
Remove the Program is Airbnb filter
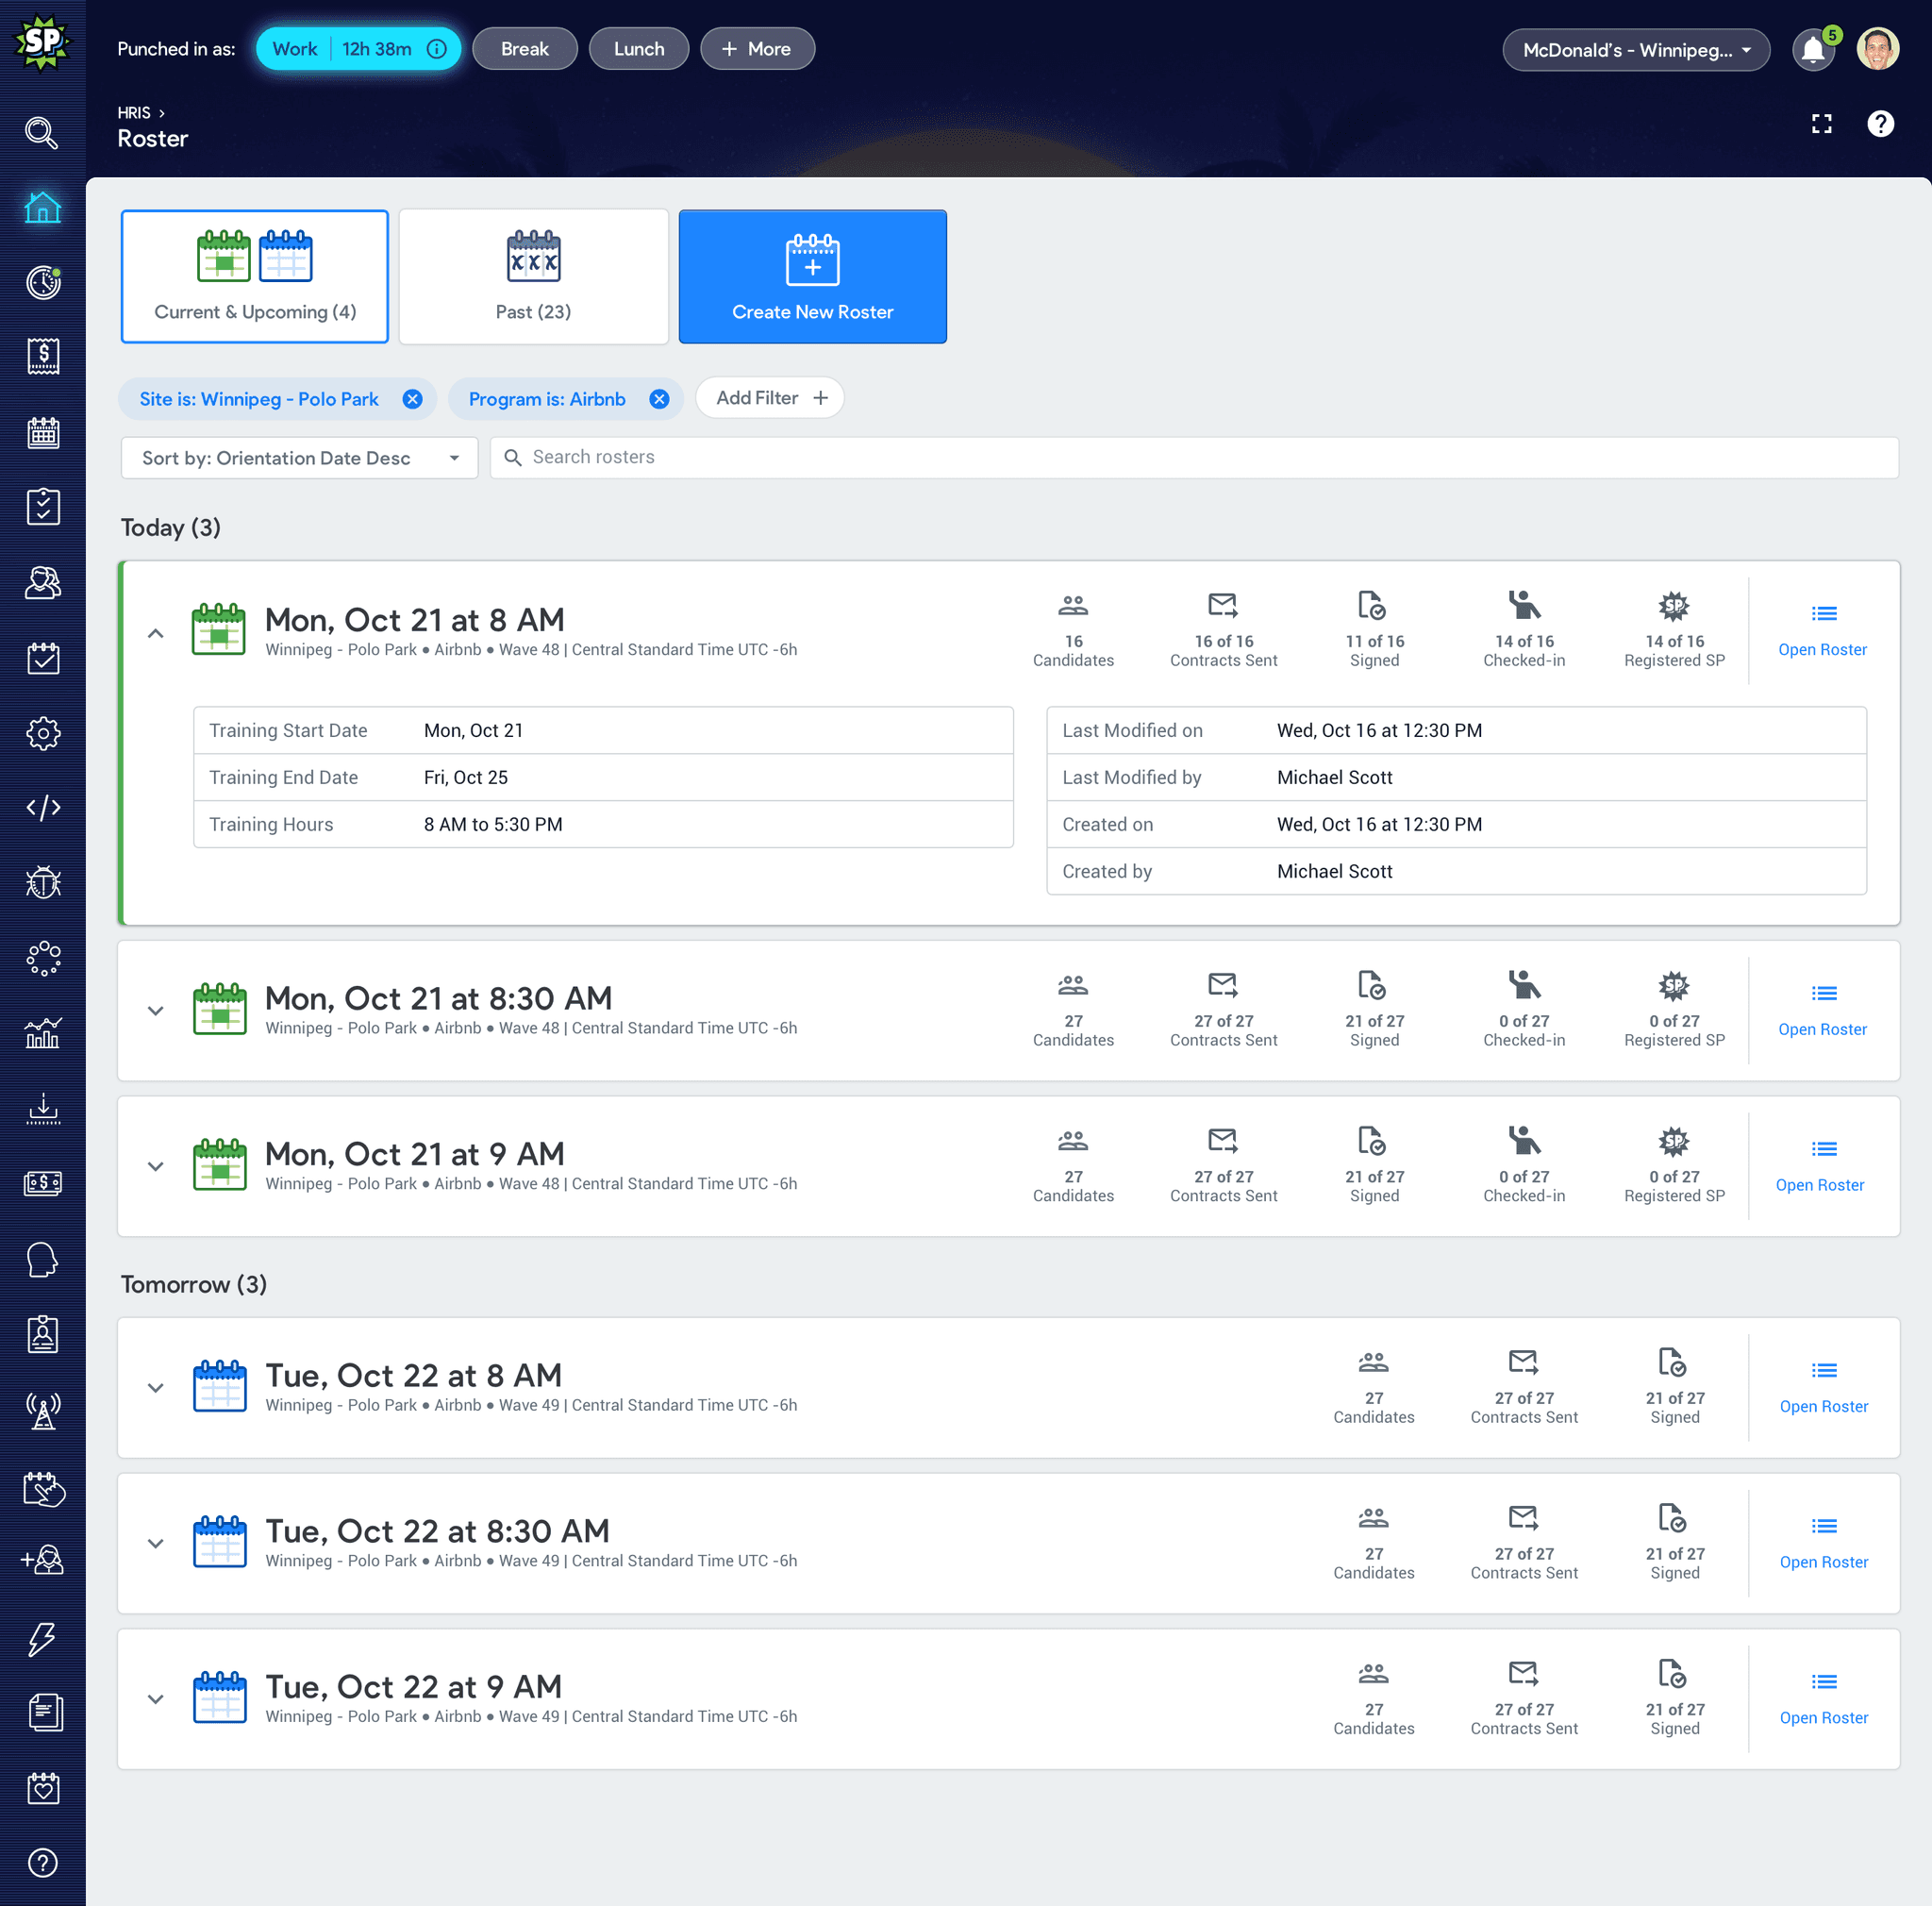(659, 399)
